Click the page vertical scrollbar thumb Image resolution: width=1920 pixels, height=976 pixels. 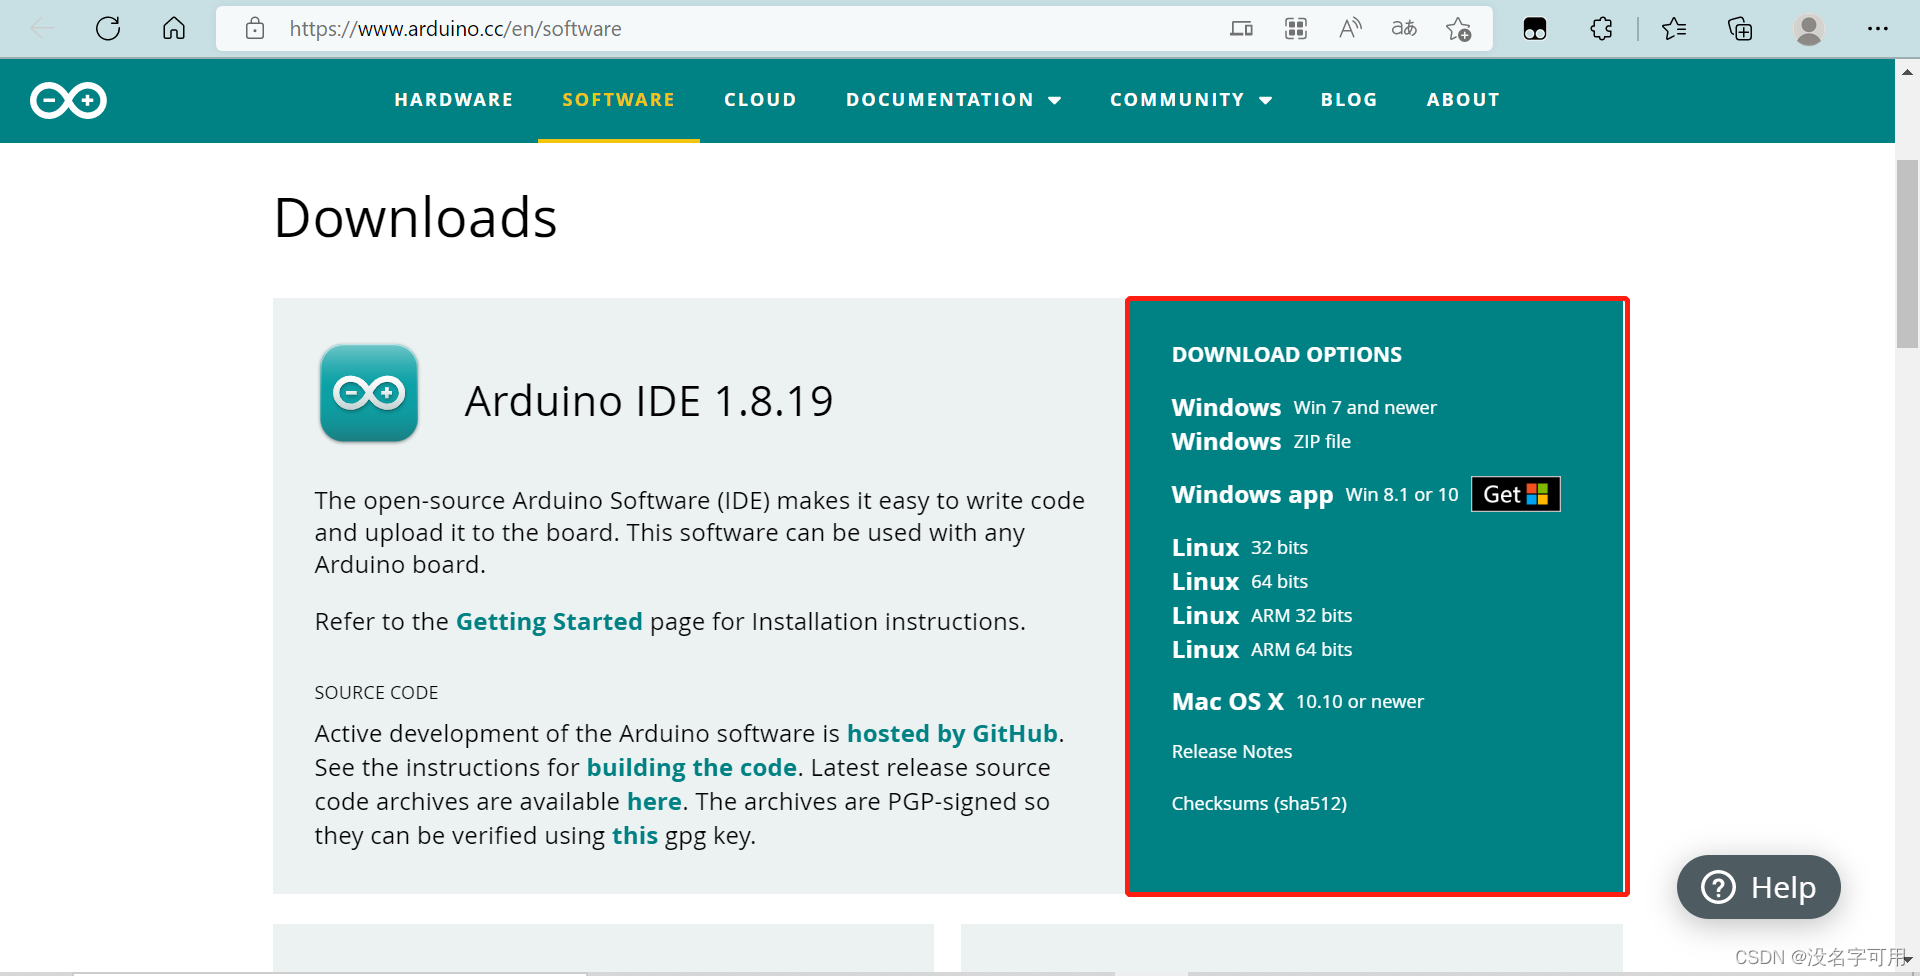(1907, 254)
